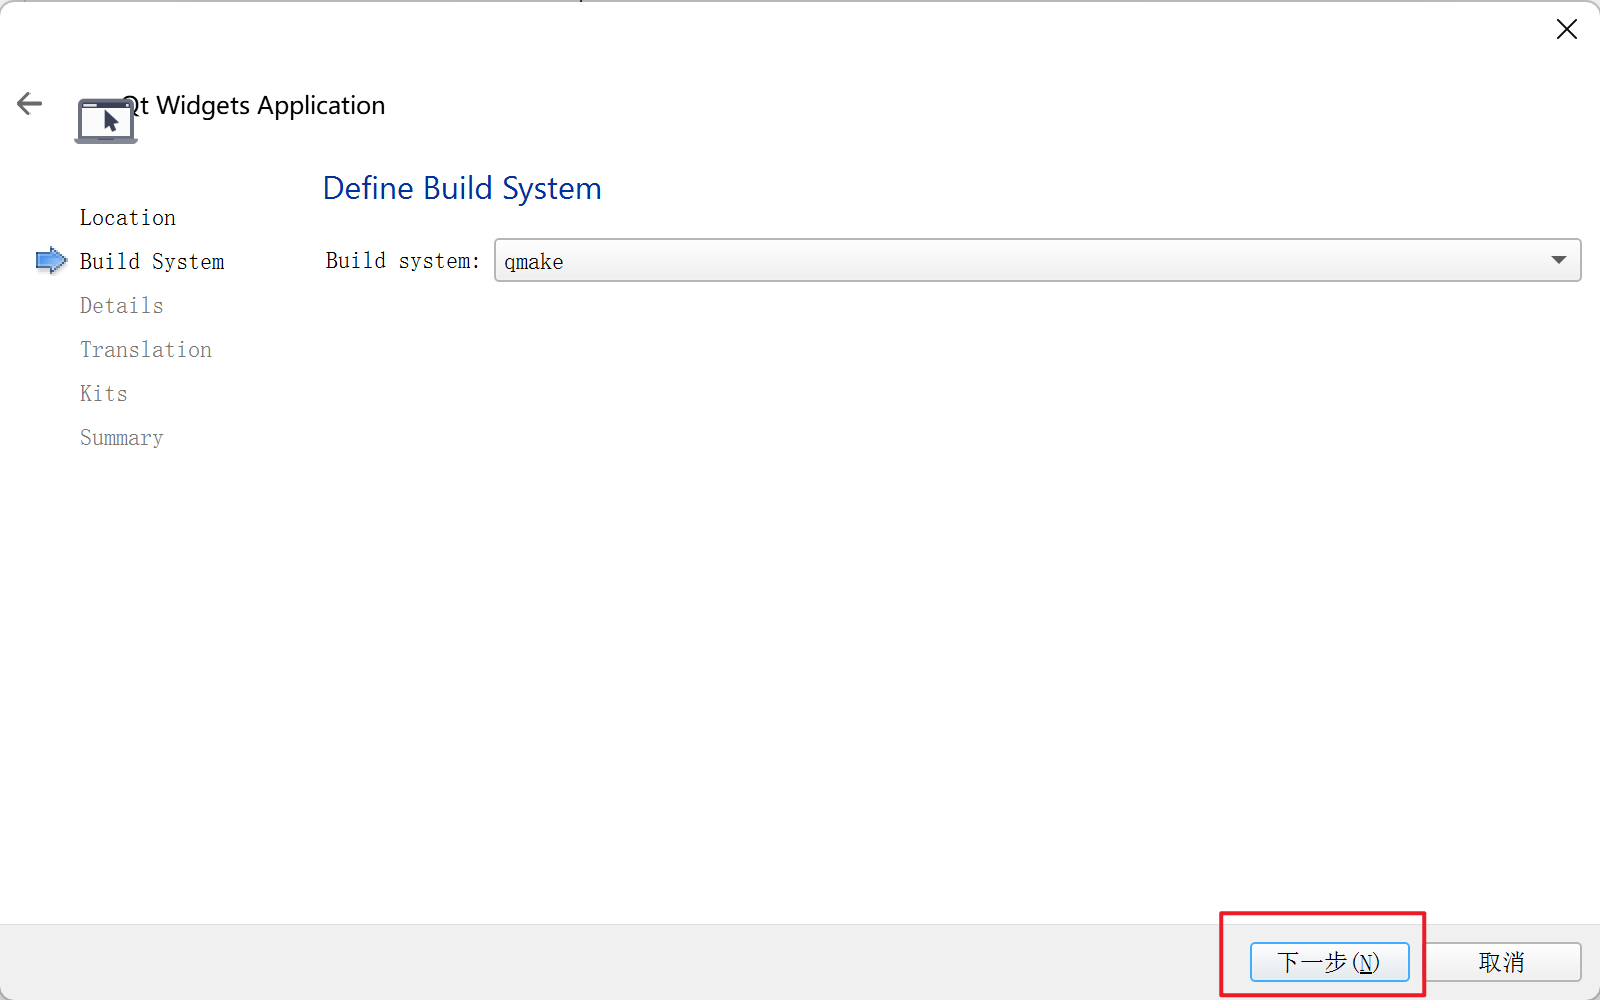The image size is (1600, 1000).
Task: Open the Build system dropdown arrow
Action: pyautogui.click(x=1558, y=260)
